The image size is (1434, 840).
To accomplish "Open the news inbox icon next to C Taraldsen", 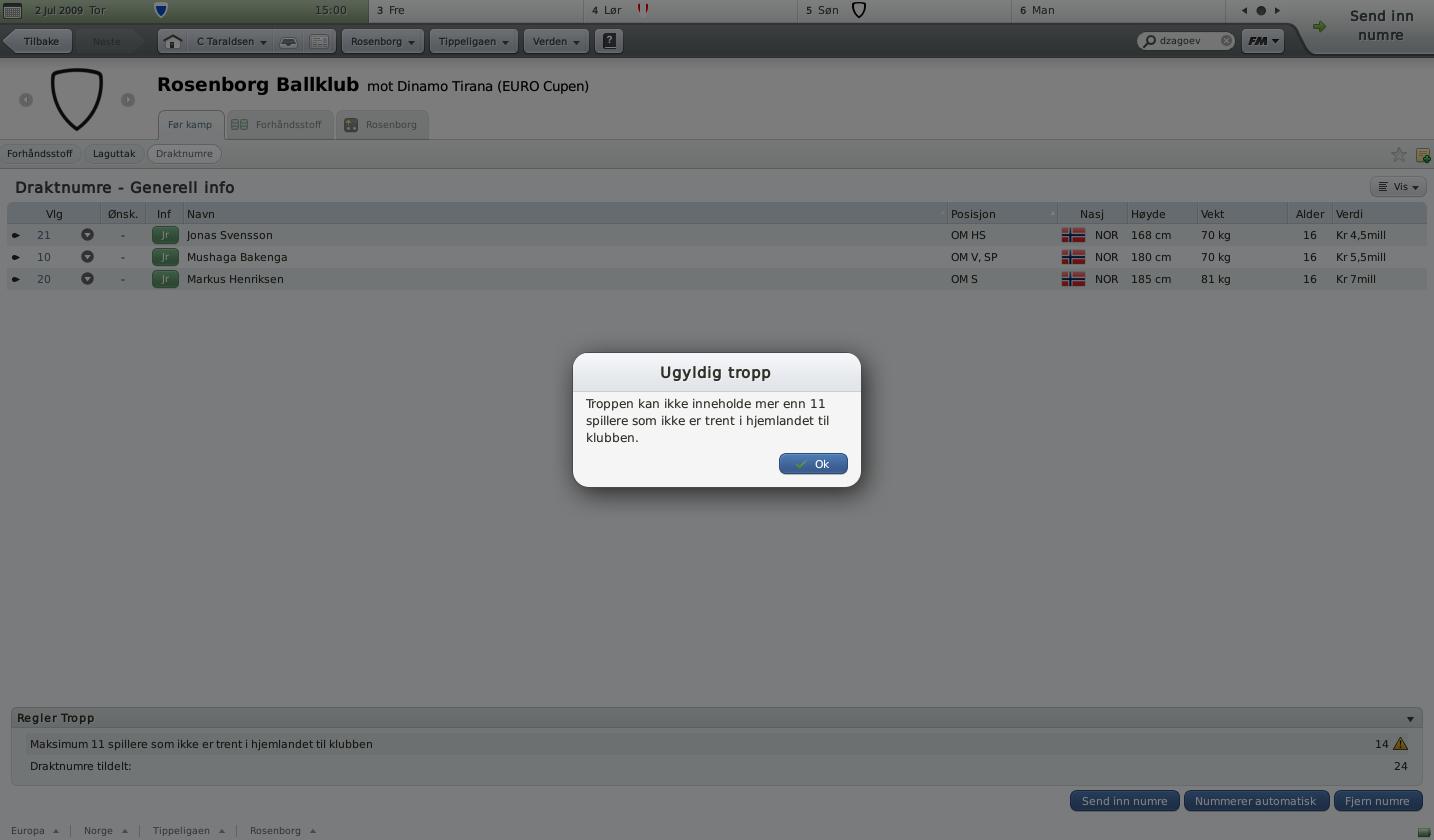I will 288,41.
